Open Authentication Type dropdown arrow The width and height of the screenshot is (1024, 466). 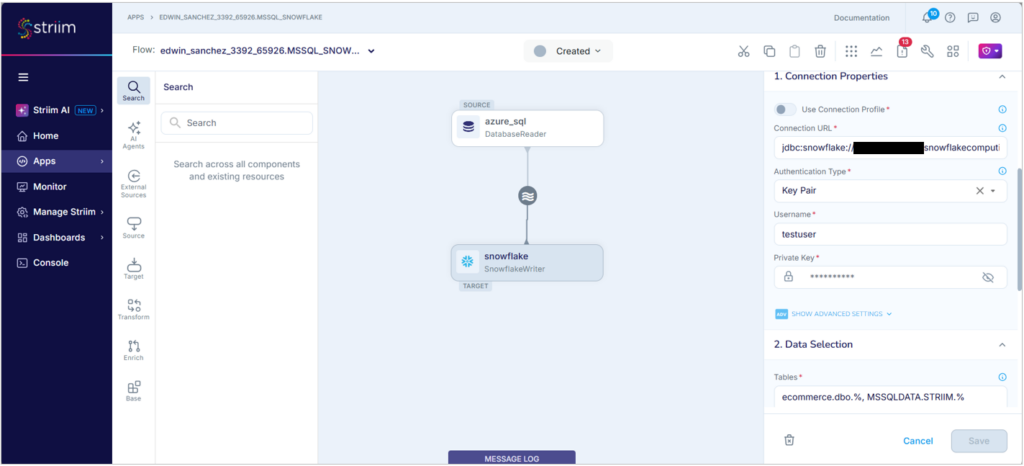(x=993, y=191)
